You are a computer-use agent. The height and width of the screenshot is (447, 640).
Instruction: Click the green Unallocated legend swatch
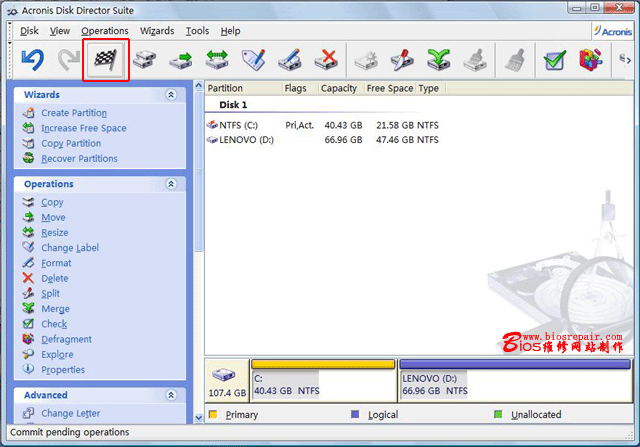click(x=498, y=415)
